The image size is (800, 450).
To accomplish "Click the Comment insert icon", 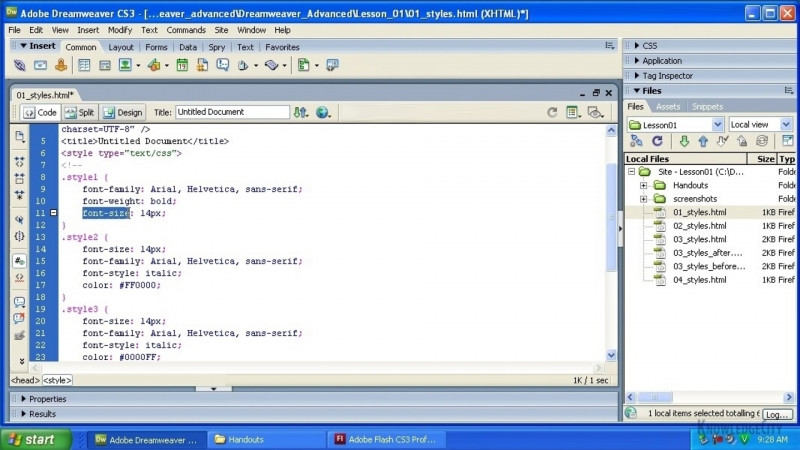I will point(223,65).
